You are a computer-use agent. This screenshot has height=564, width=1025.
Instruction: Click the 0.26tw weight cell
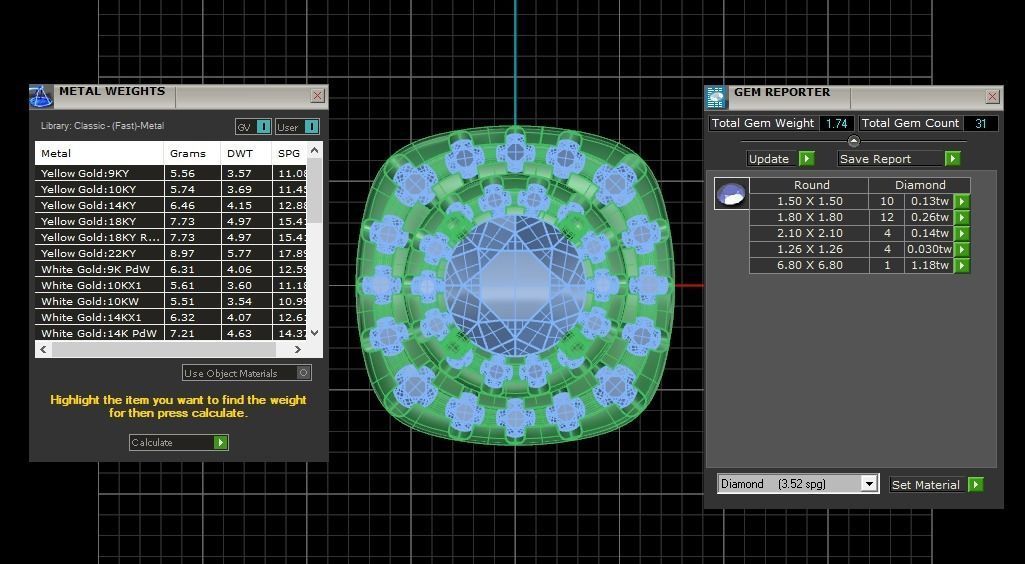[929, 217]
